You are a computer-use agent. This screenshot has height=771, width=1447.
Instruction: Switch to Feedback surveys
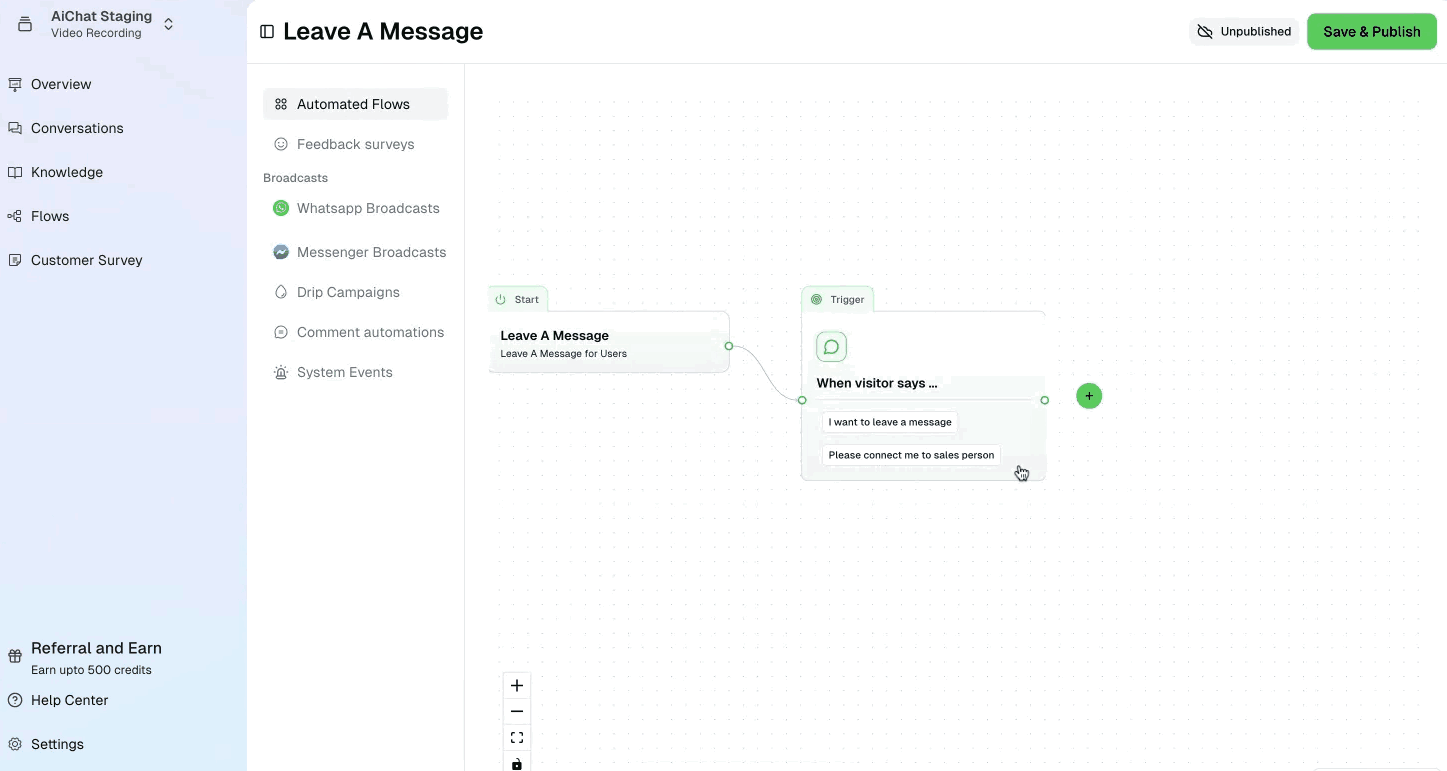point(354,144)
